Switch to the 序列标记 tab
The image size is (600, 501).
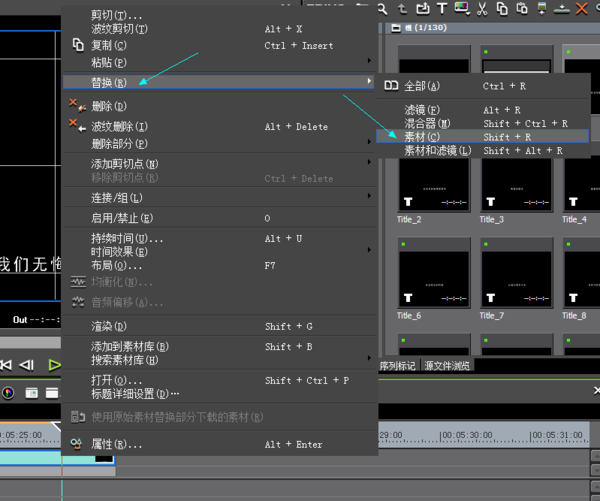point(398,366)
